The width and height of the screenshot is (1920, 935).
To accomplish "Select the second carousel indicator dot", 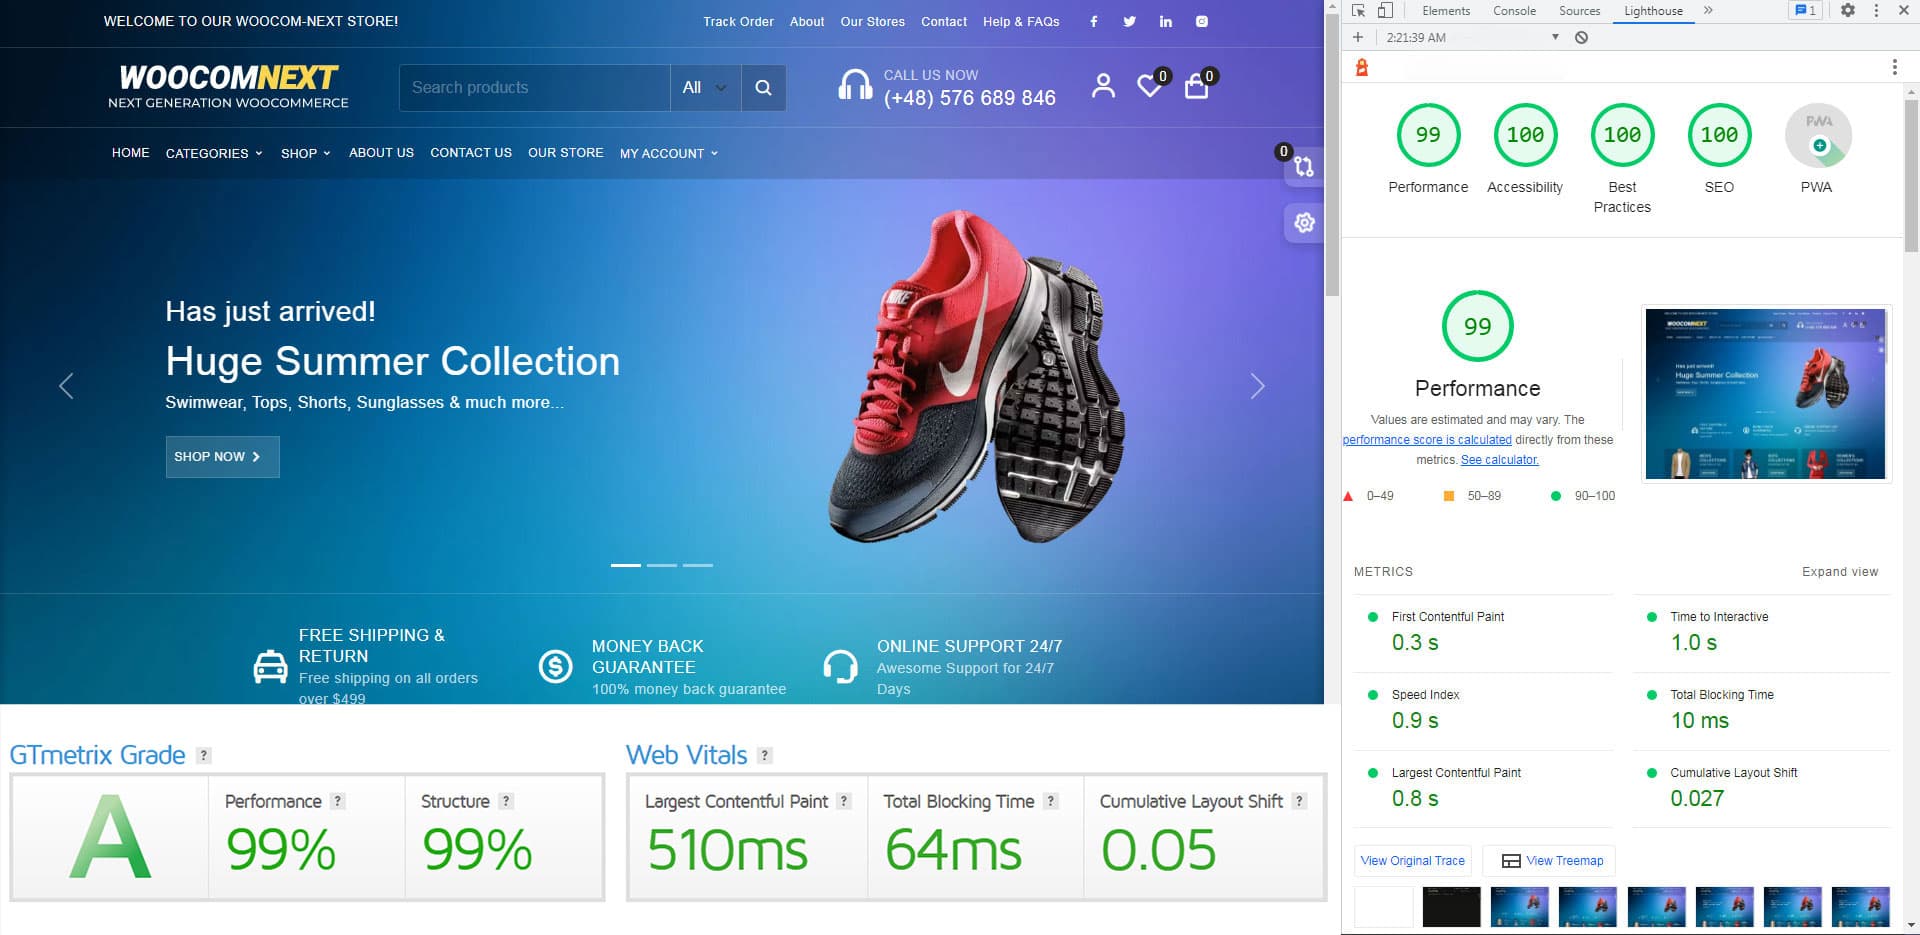I will (x=662, y=565).
